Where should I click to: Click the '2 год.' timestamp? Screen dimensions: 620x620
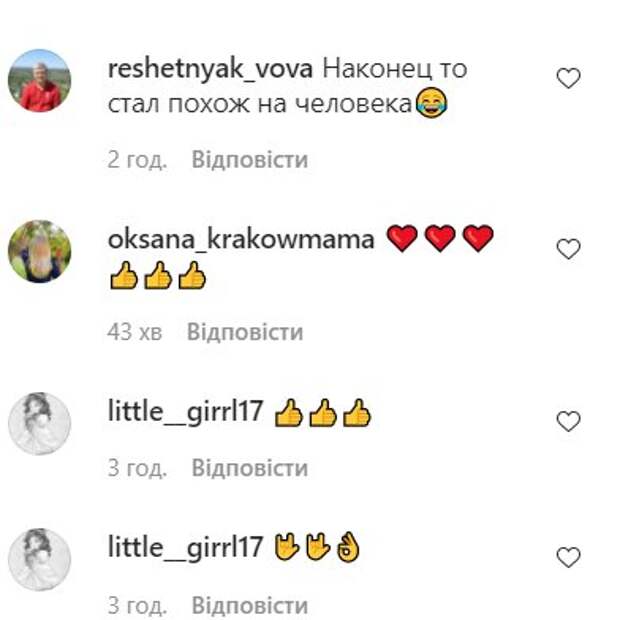pos(137,161)
